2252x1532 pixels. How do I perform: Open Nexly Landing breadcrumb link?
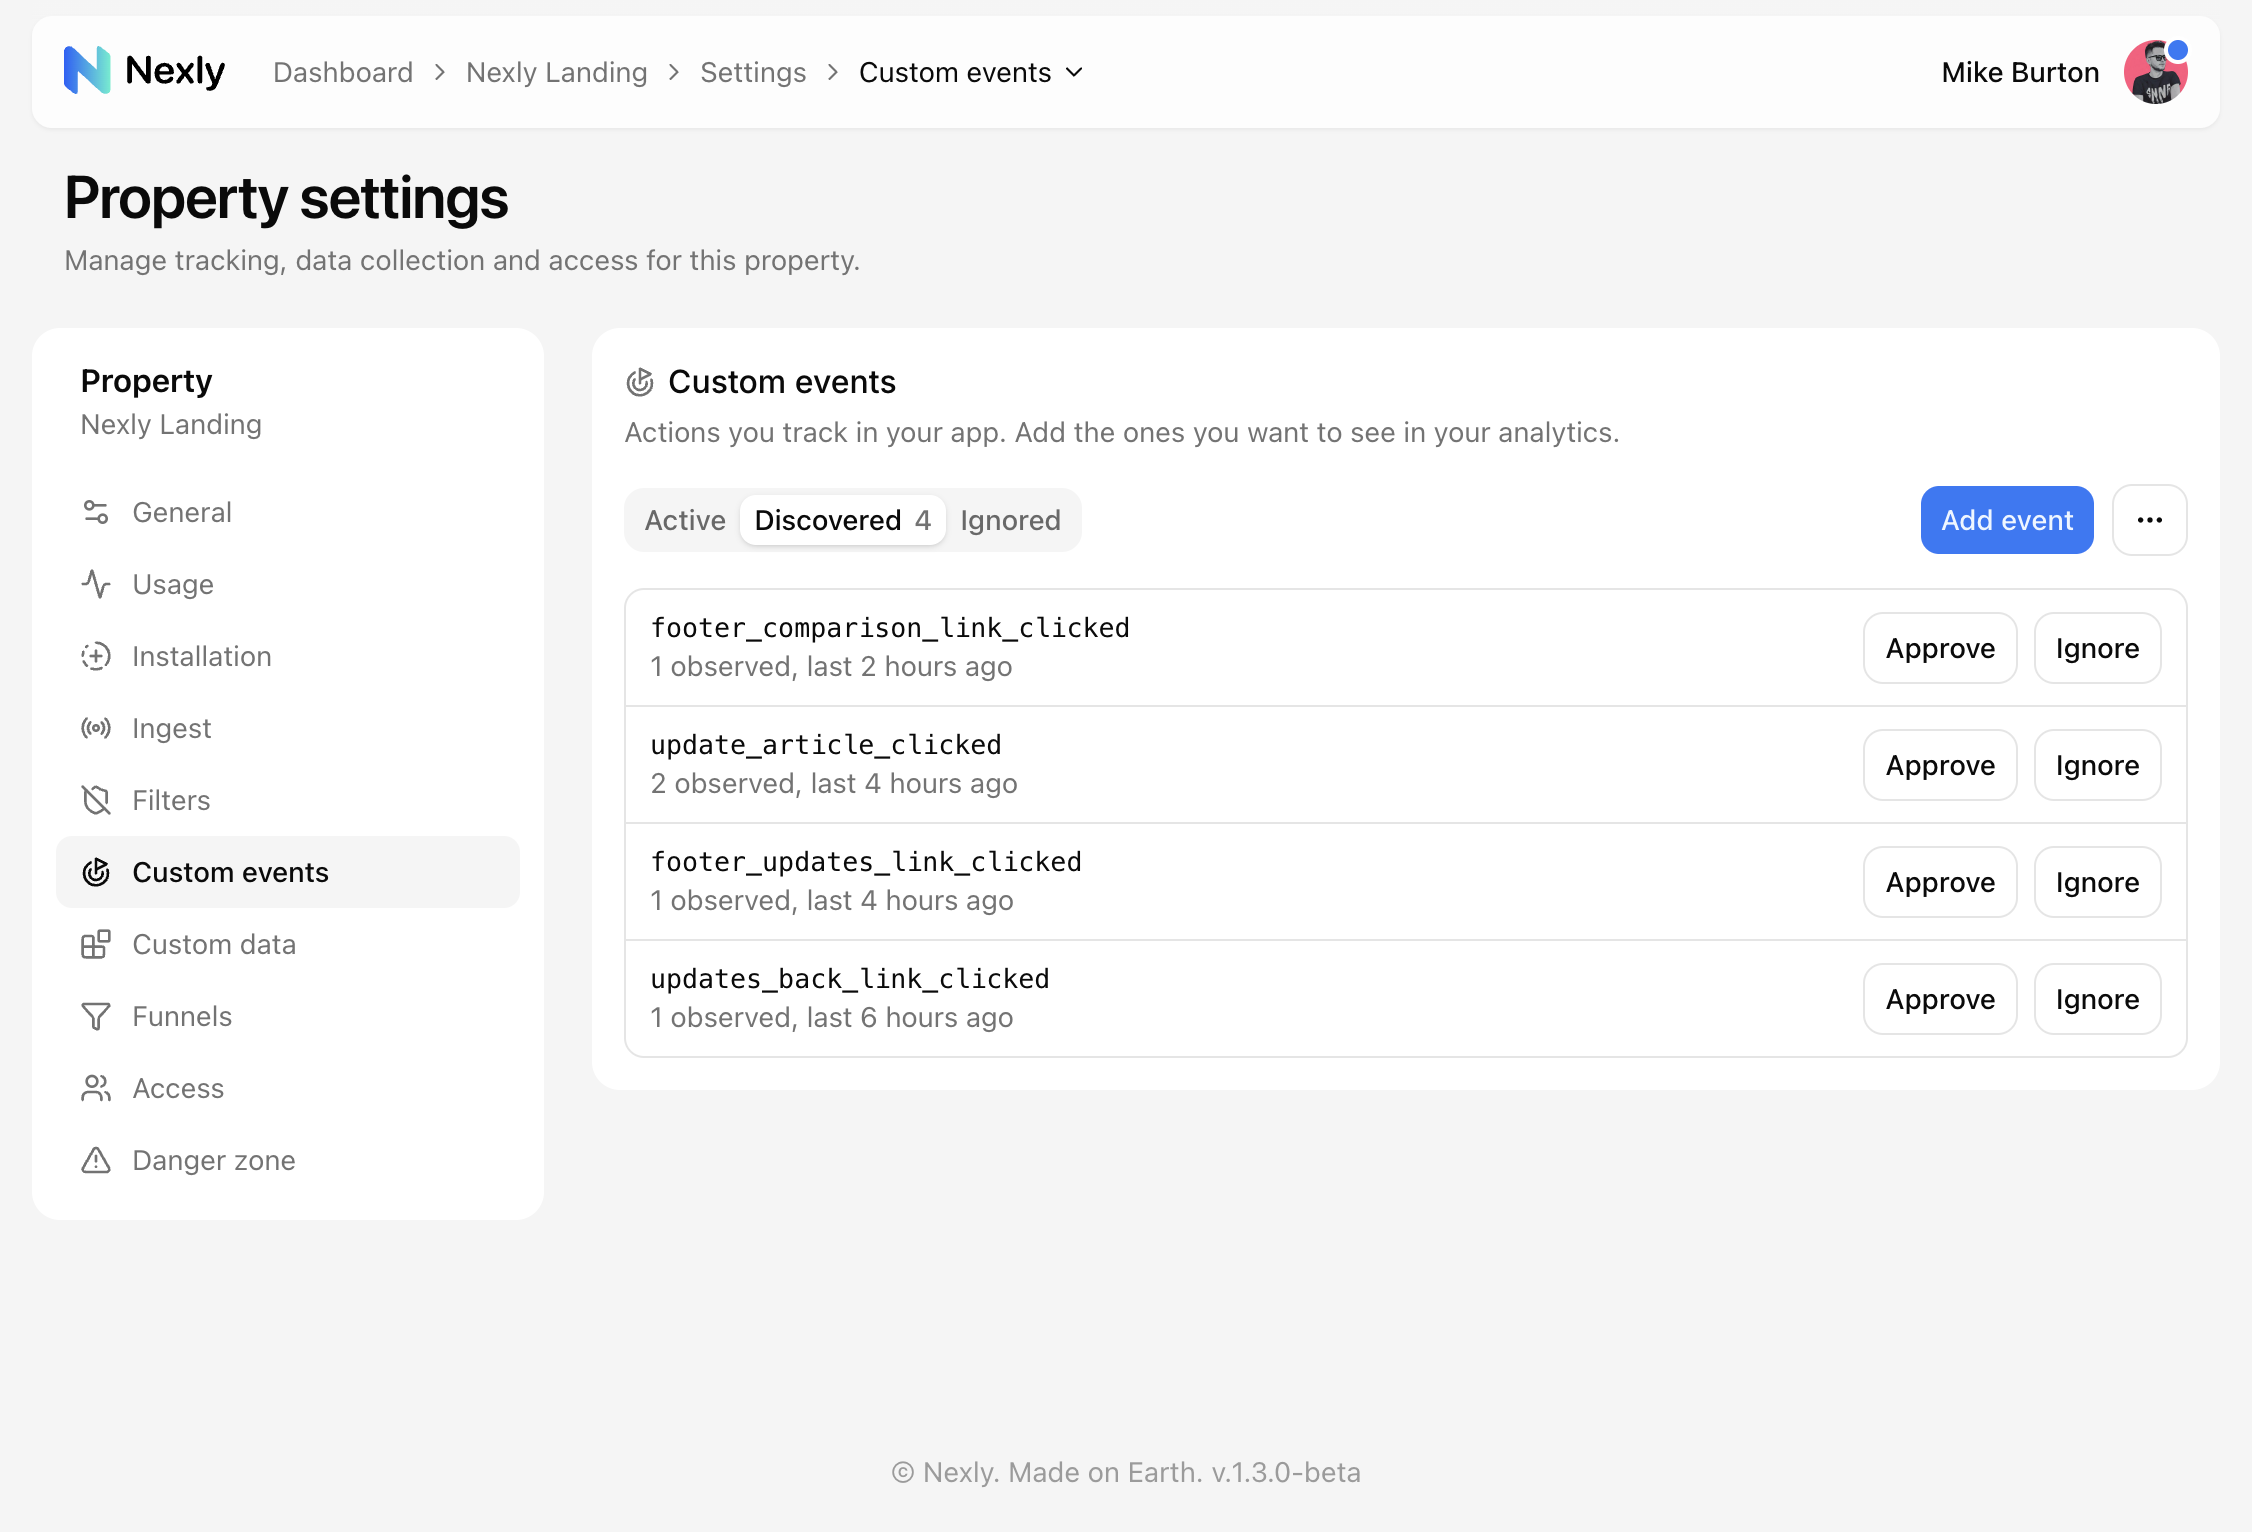(556, 72)
